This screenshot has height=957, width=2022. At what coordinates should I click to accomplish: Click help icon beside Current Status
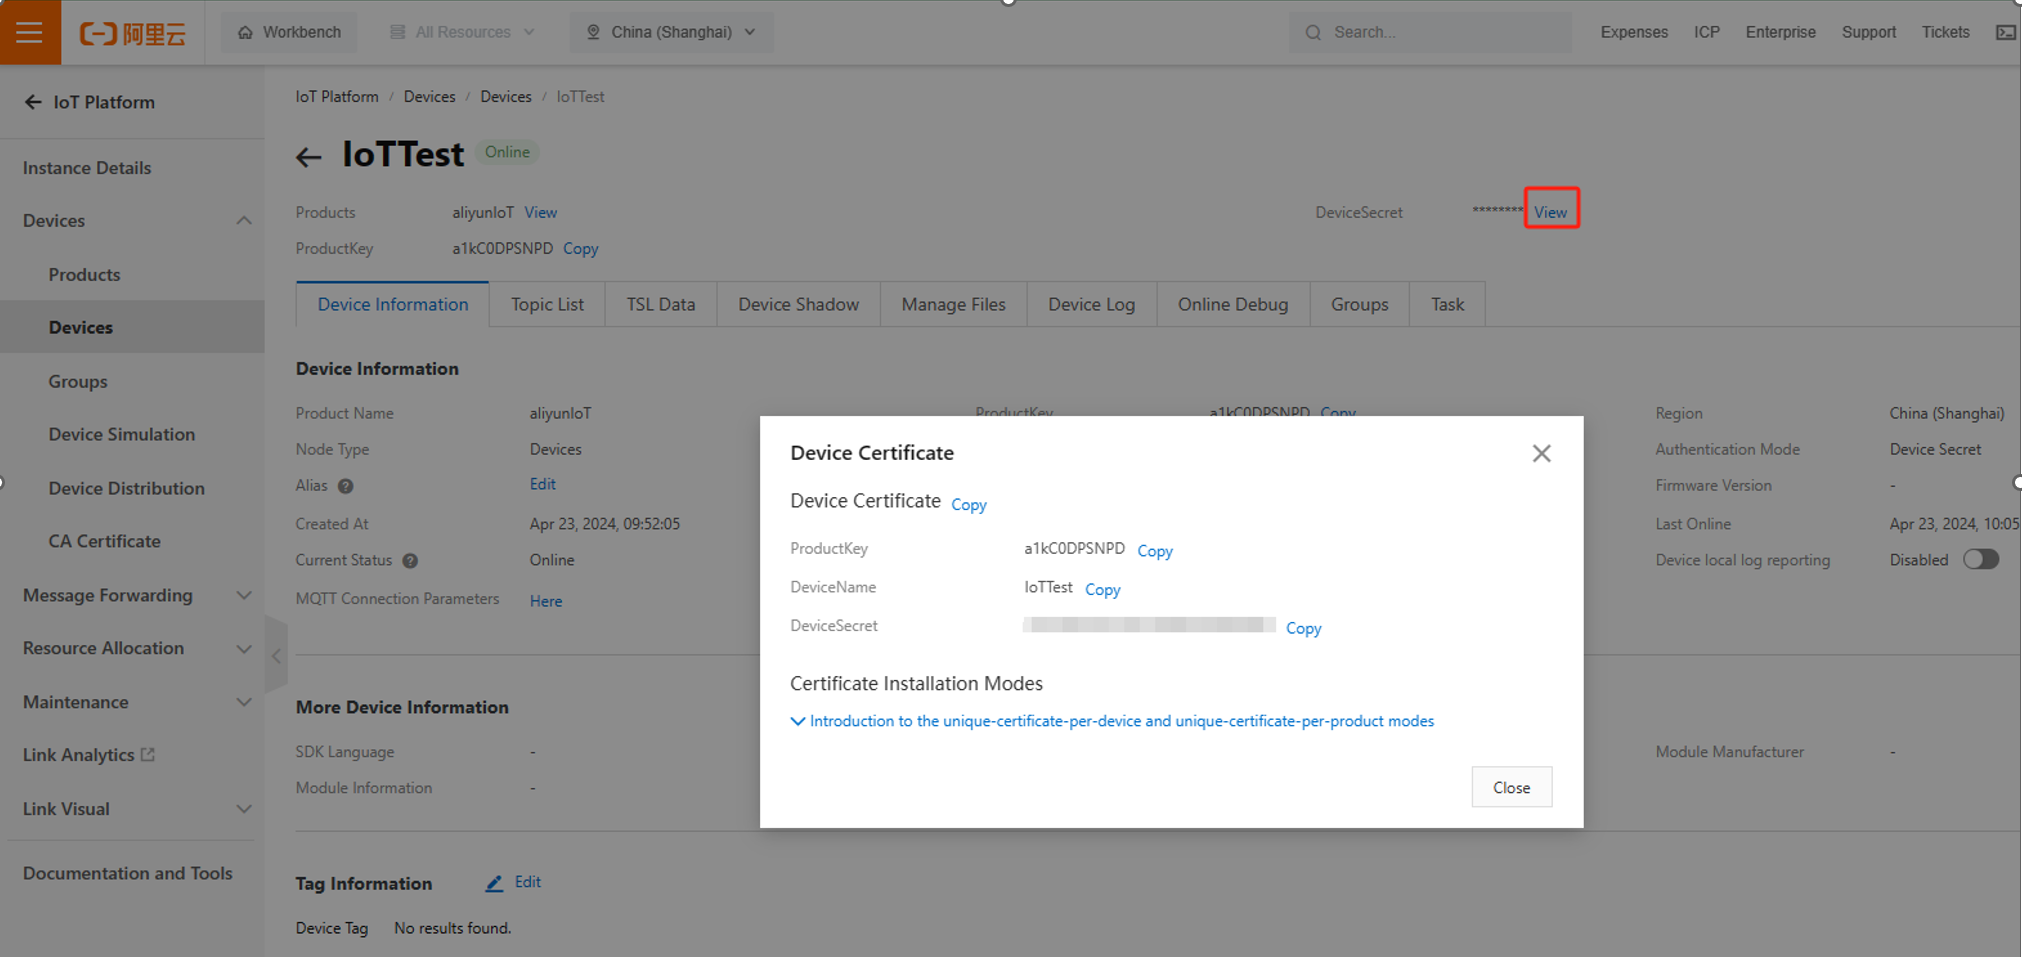pyautogui.click(x=410, y=561)
